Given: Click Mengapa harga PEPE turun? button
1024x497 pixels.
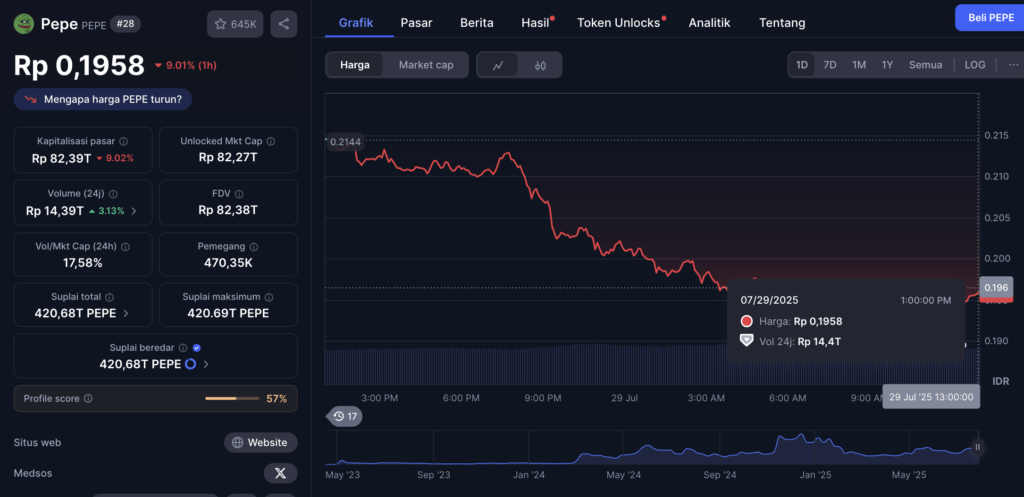Looking at the screenshot, I should pos(103,99).
